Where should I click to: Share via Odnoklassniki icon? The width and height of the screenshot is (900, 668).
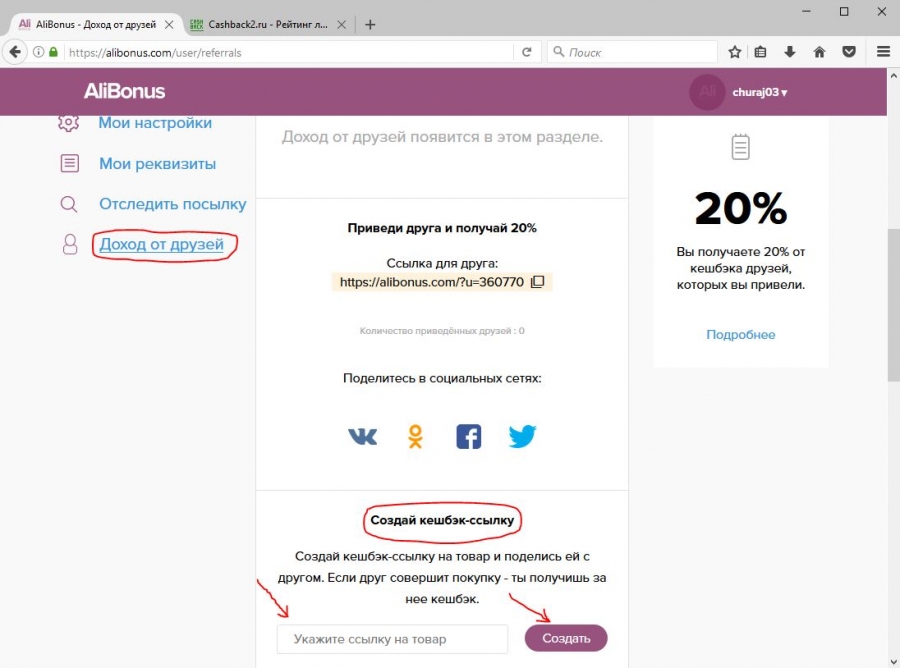click(415, 437)
